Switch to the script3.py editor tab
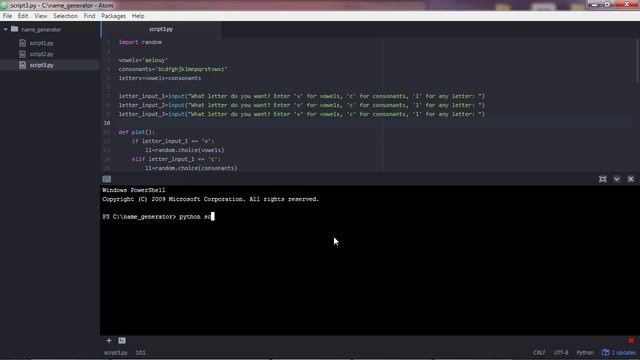 [x=161, y=29]
